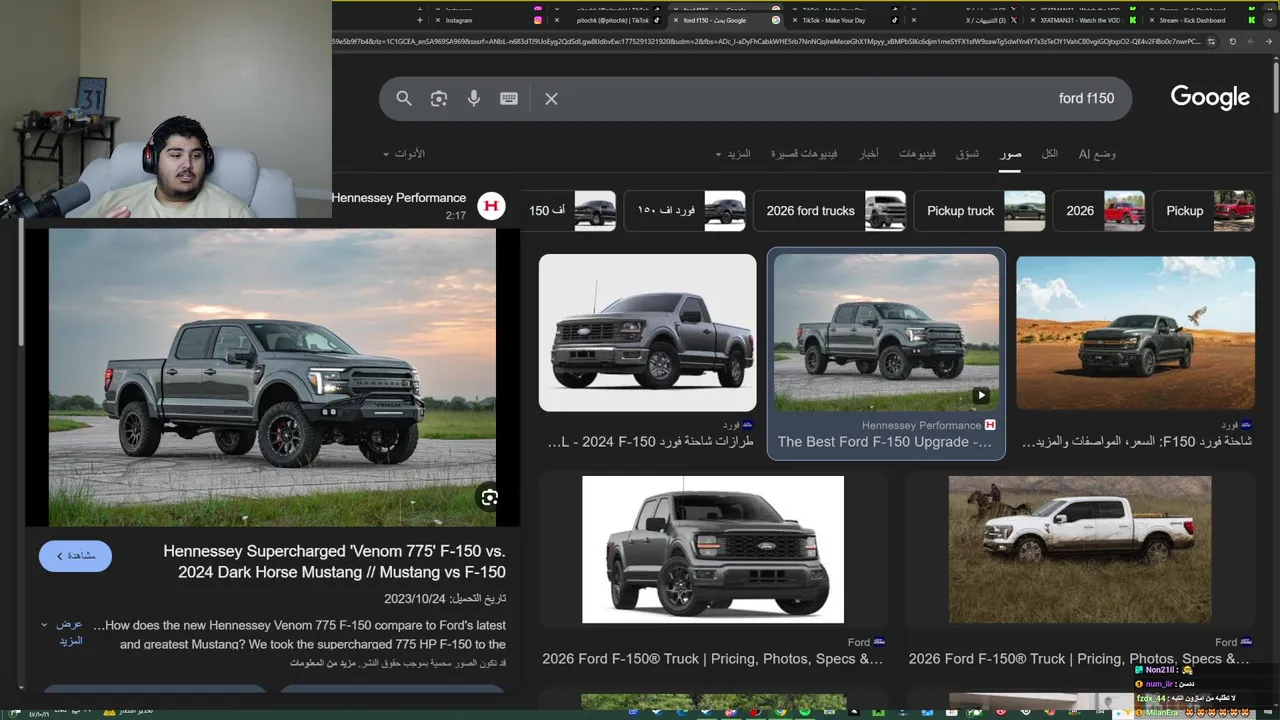
Task: Click 'تاريخ التحميل: 2023/10/24' upload date
Action: tap(445, 598)
